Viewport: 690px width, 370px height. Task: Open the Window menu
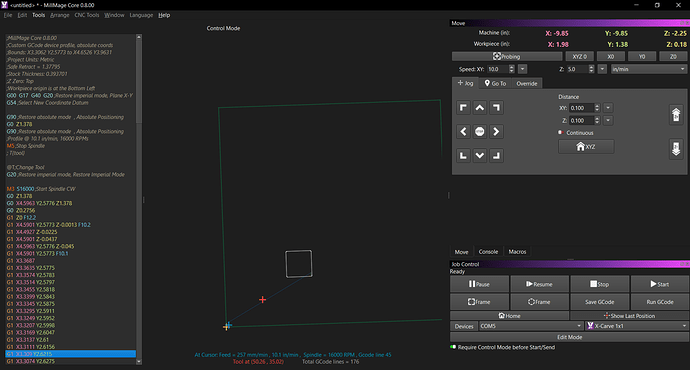(114, 15)
